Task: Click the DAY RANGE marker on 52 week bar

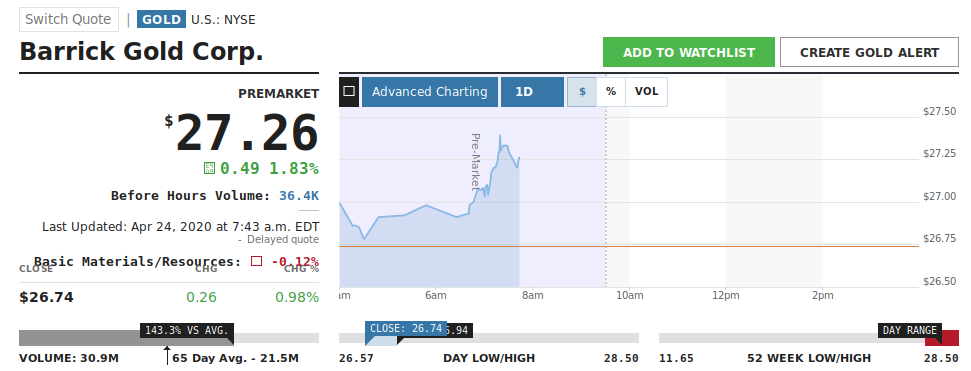Action: pos(910,331)
